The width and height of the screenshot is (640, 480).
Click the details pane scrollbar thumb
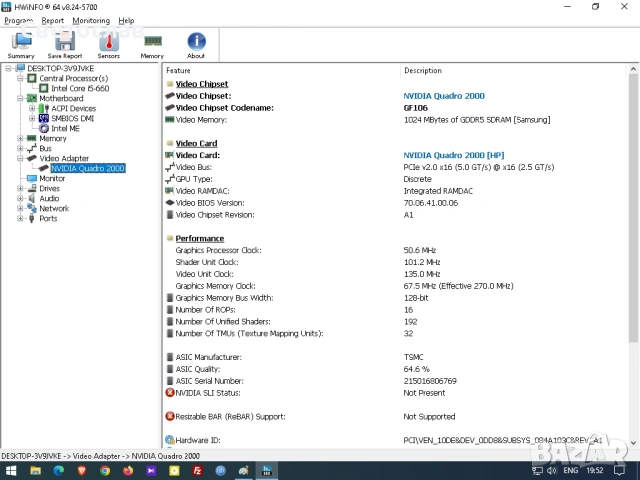pyautogui.click(x=633, y=208)
